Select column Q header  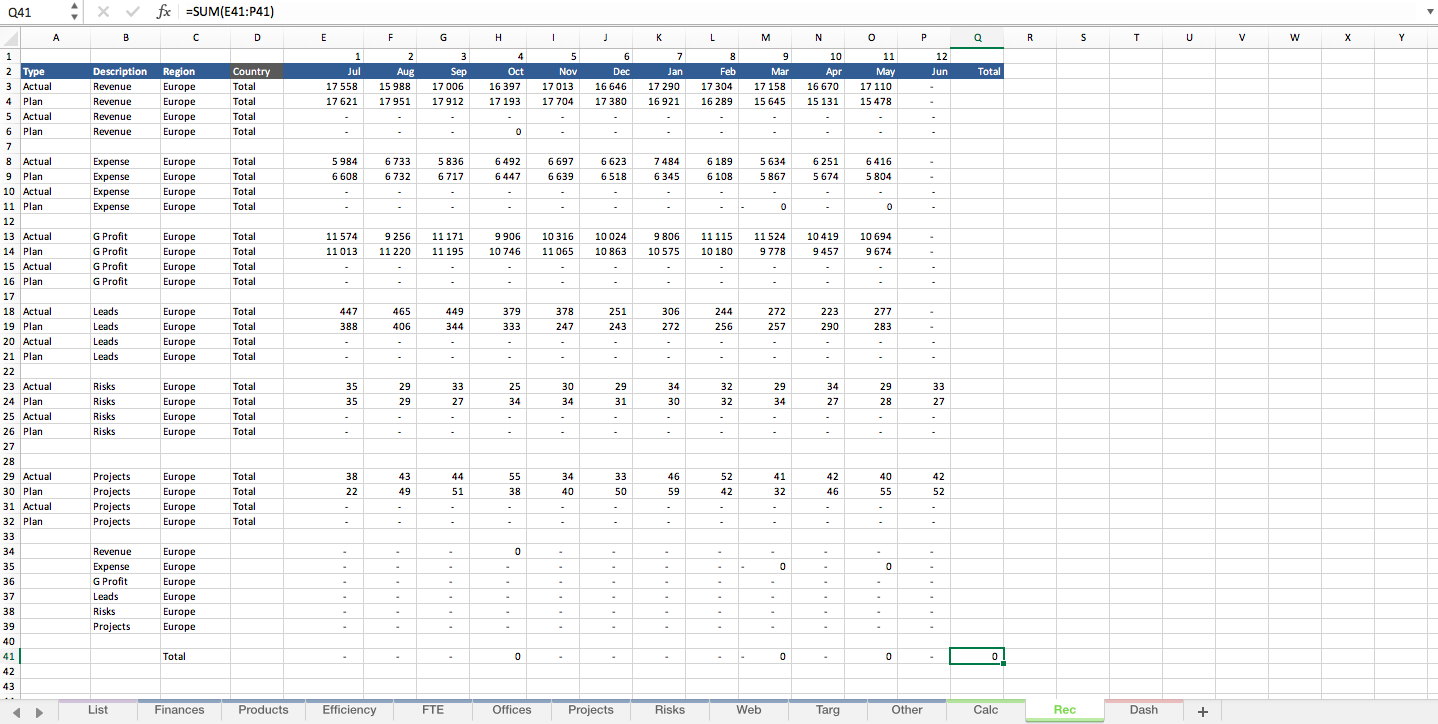click(976, 38)
